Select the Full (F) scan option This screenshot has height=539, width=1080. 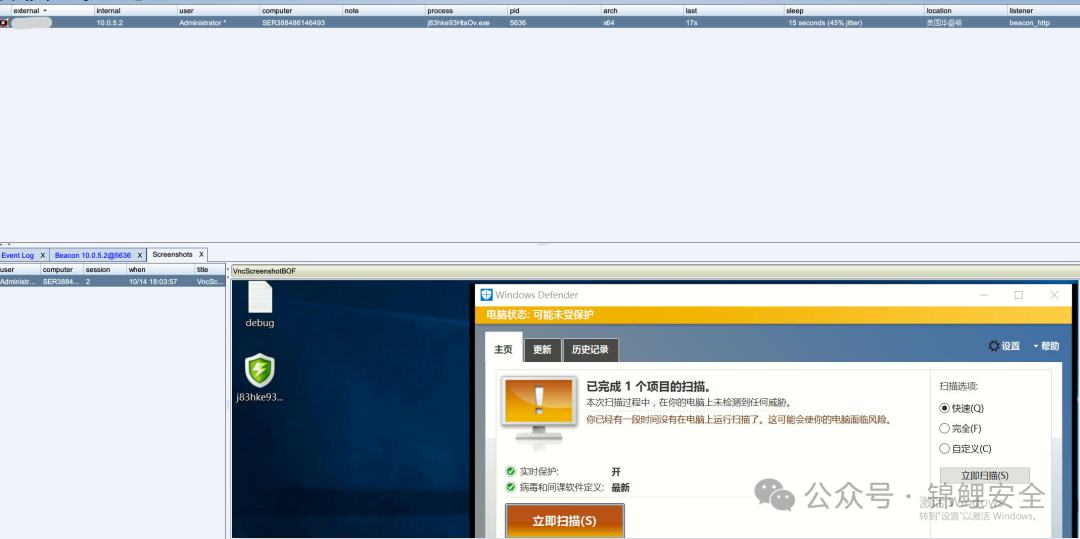[944, 428]
